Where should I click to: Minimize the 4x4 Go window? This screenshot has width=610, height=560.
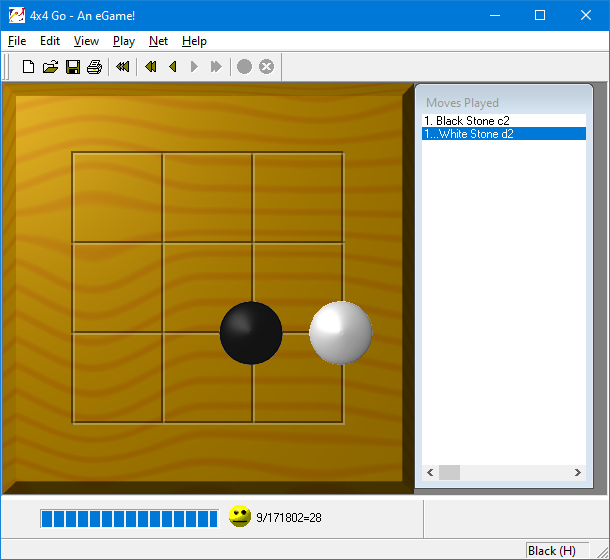[x=495, y=16]
